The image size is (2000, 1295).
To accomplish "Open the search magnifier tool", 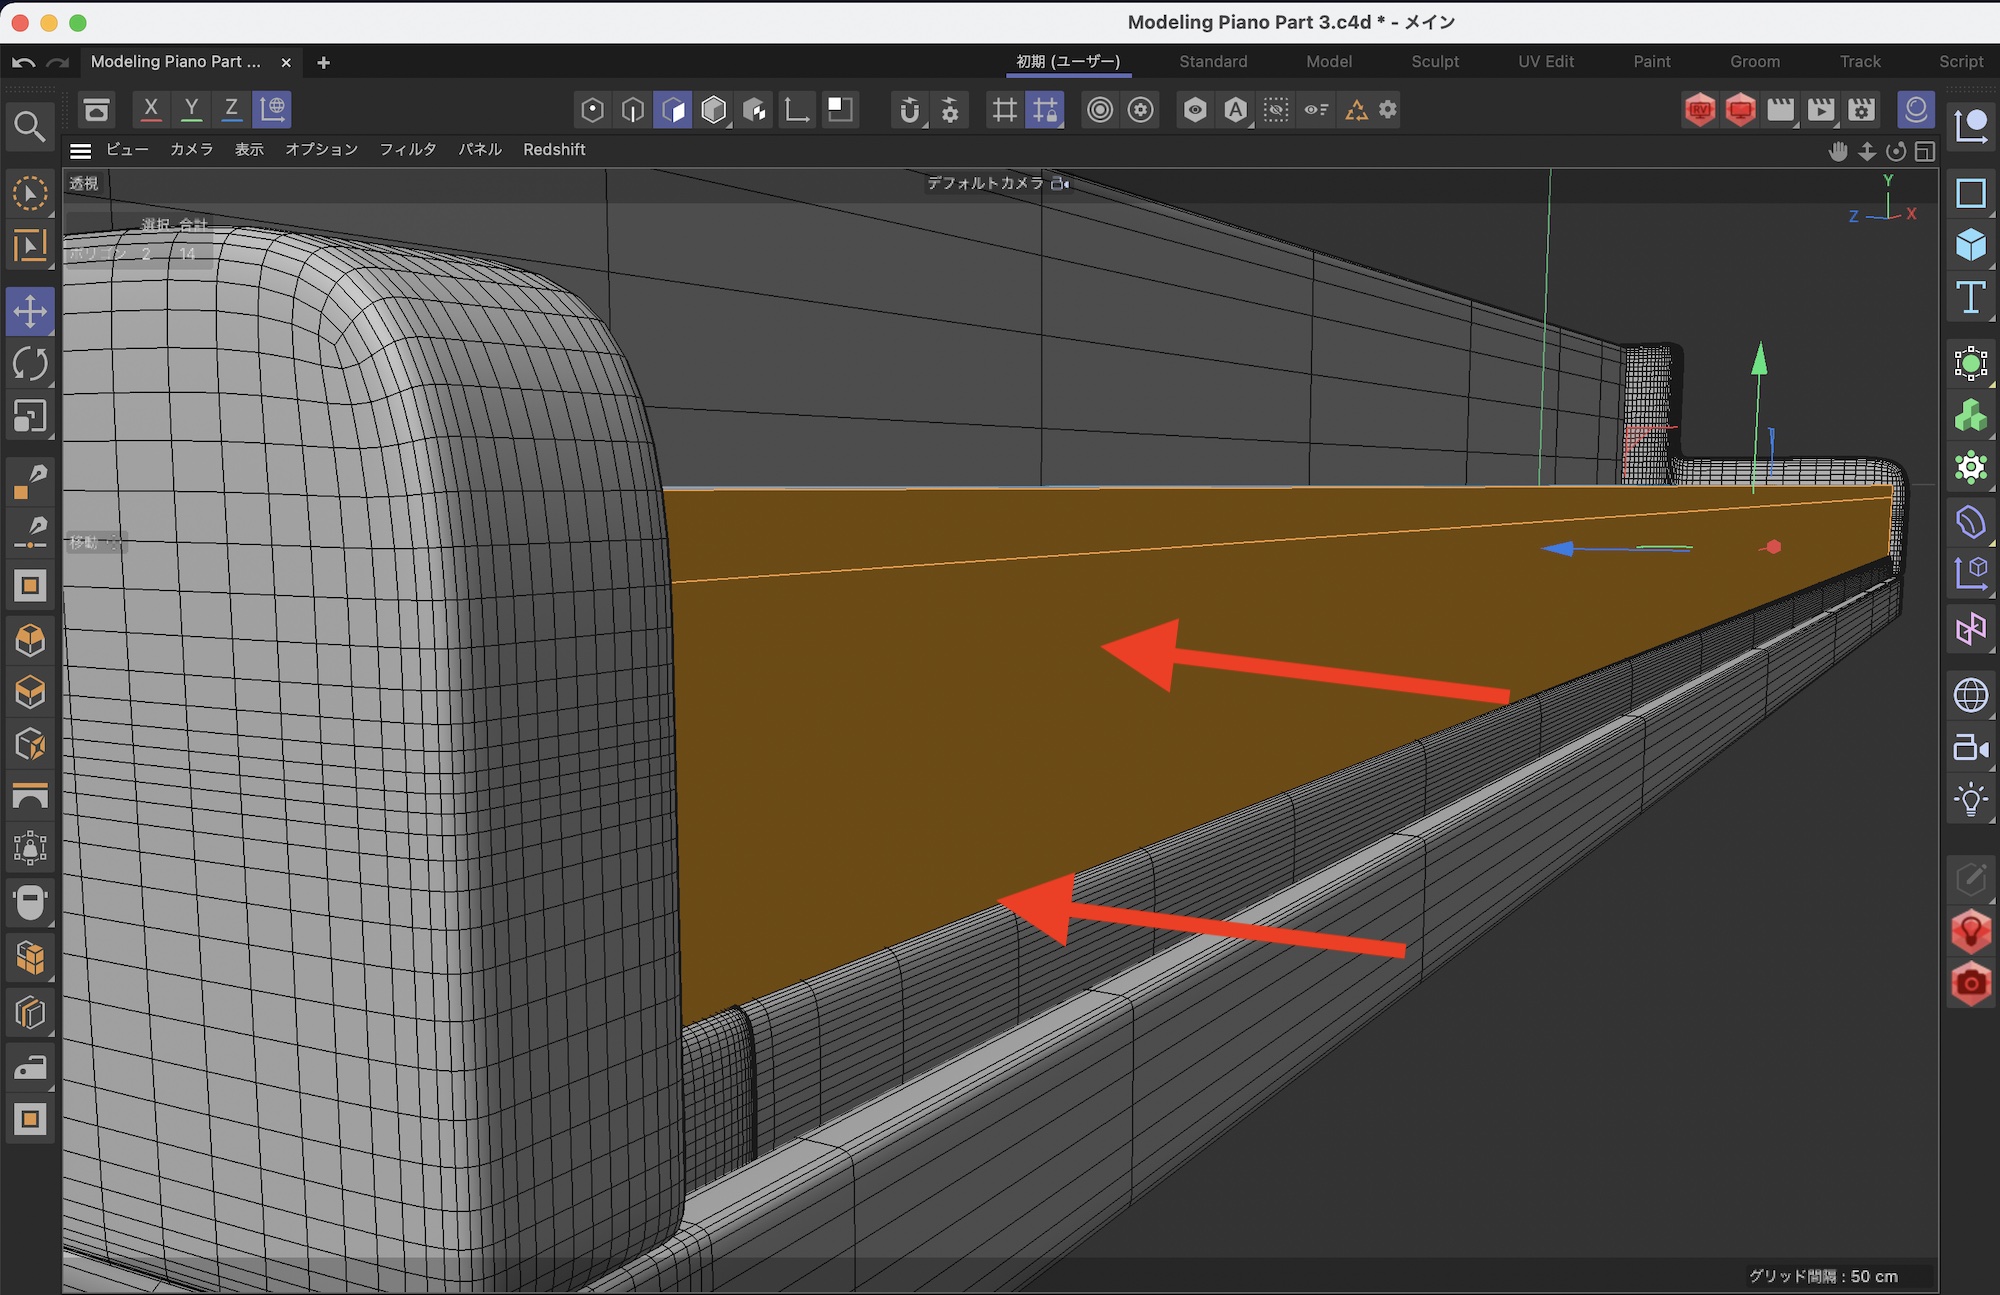I will (x=29, y=127).
